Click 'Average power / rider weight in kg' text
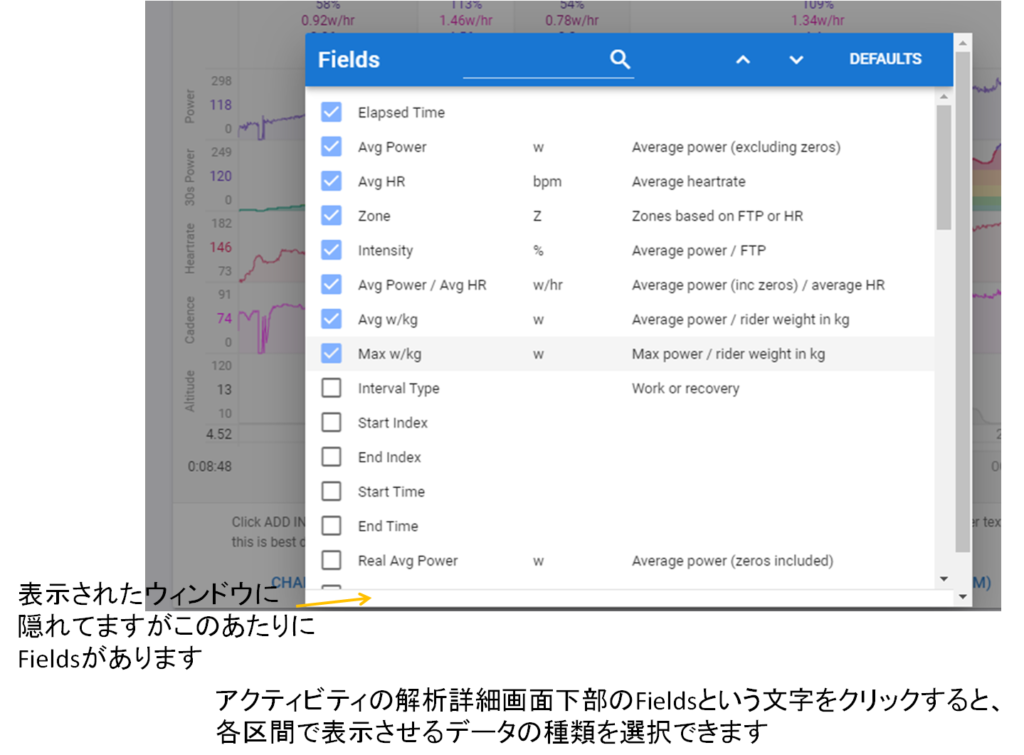The width and height of the screenshot is (1024, 755). [x=740, y=319]
